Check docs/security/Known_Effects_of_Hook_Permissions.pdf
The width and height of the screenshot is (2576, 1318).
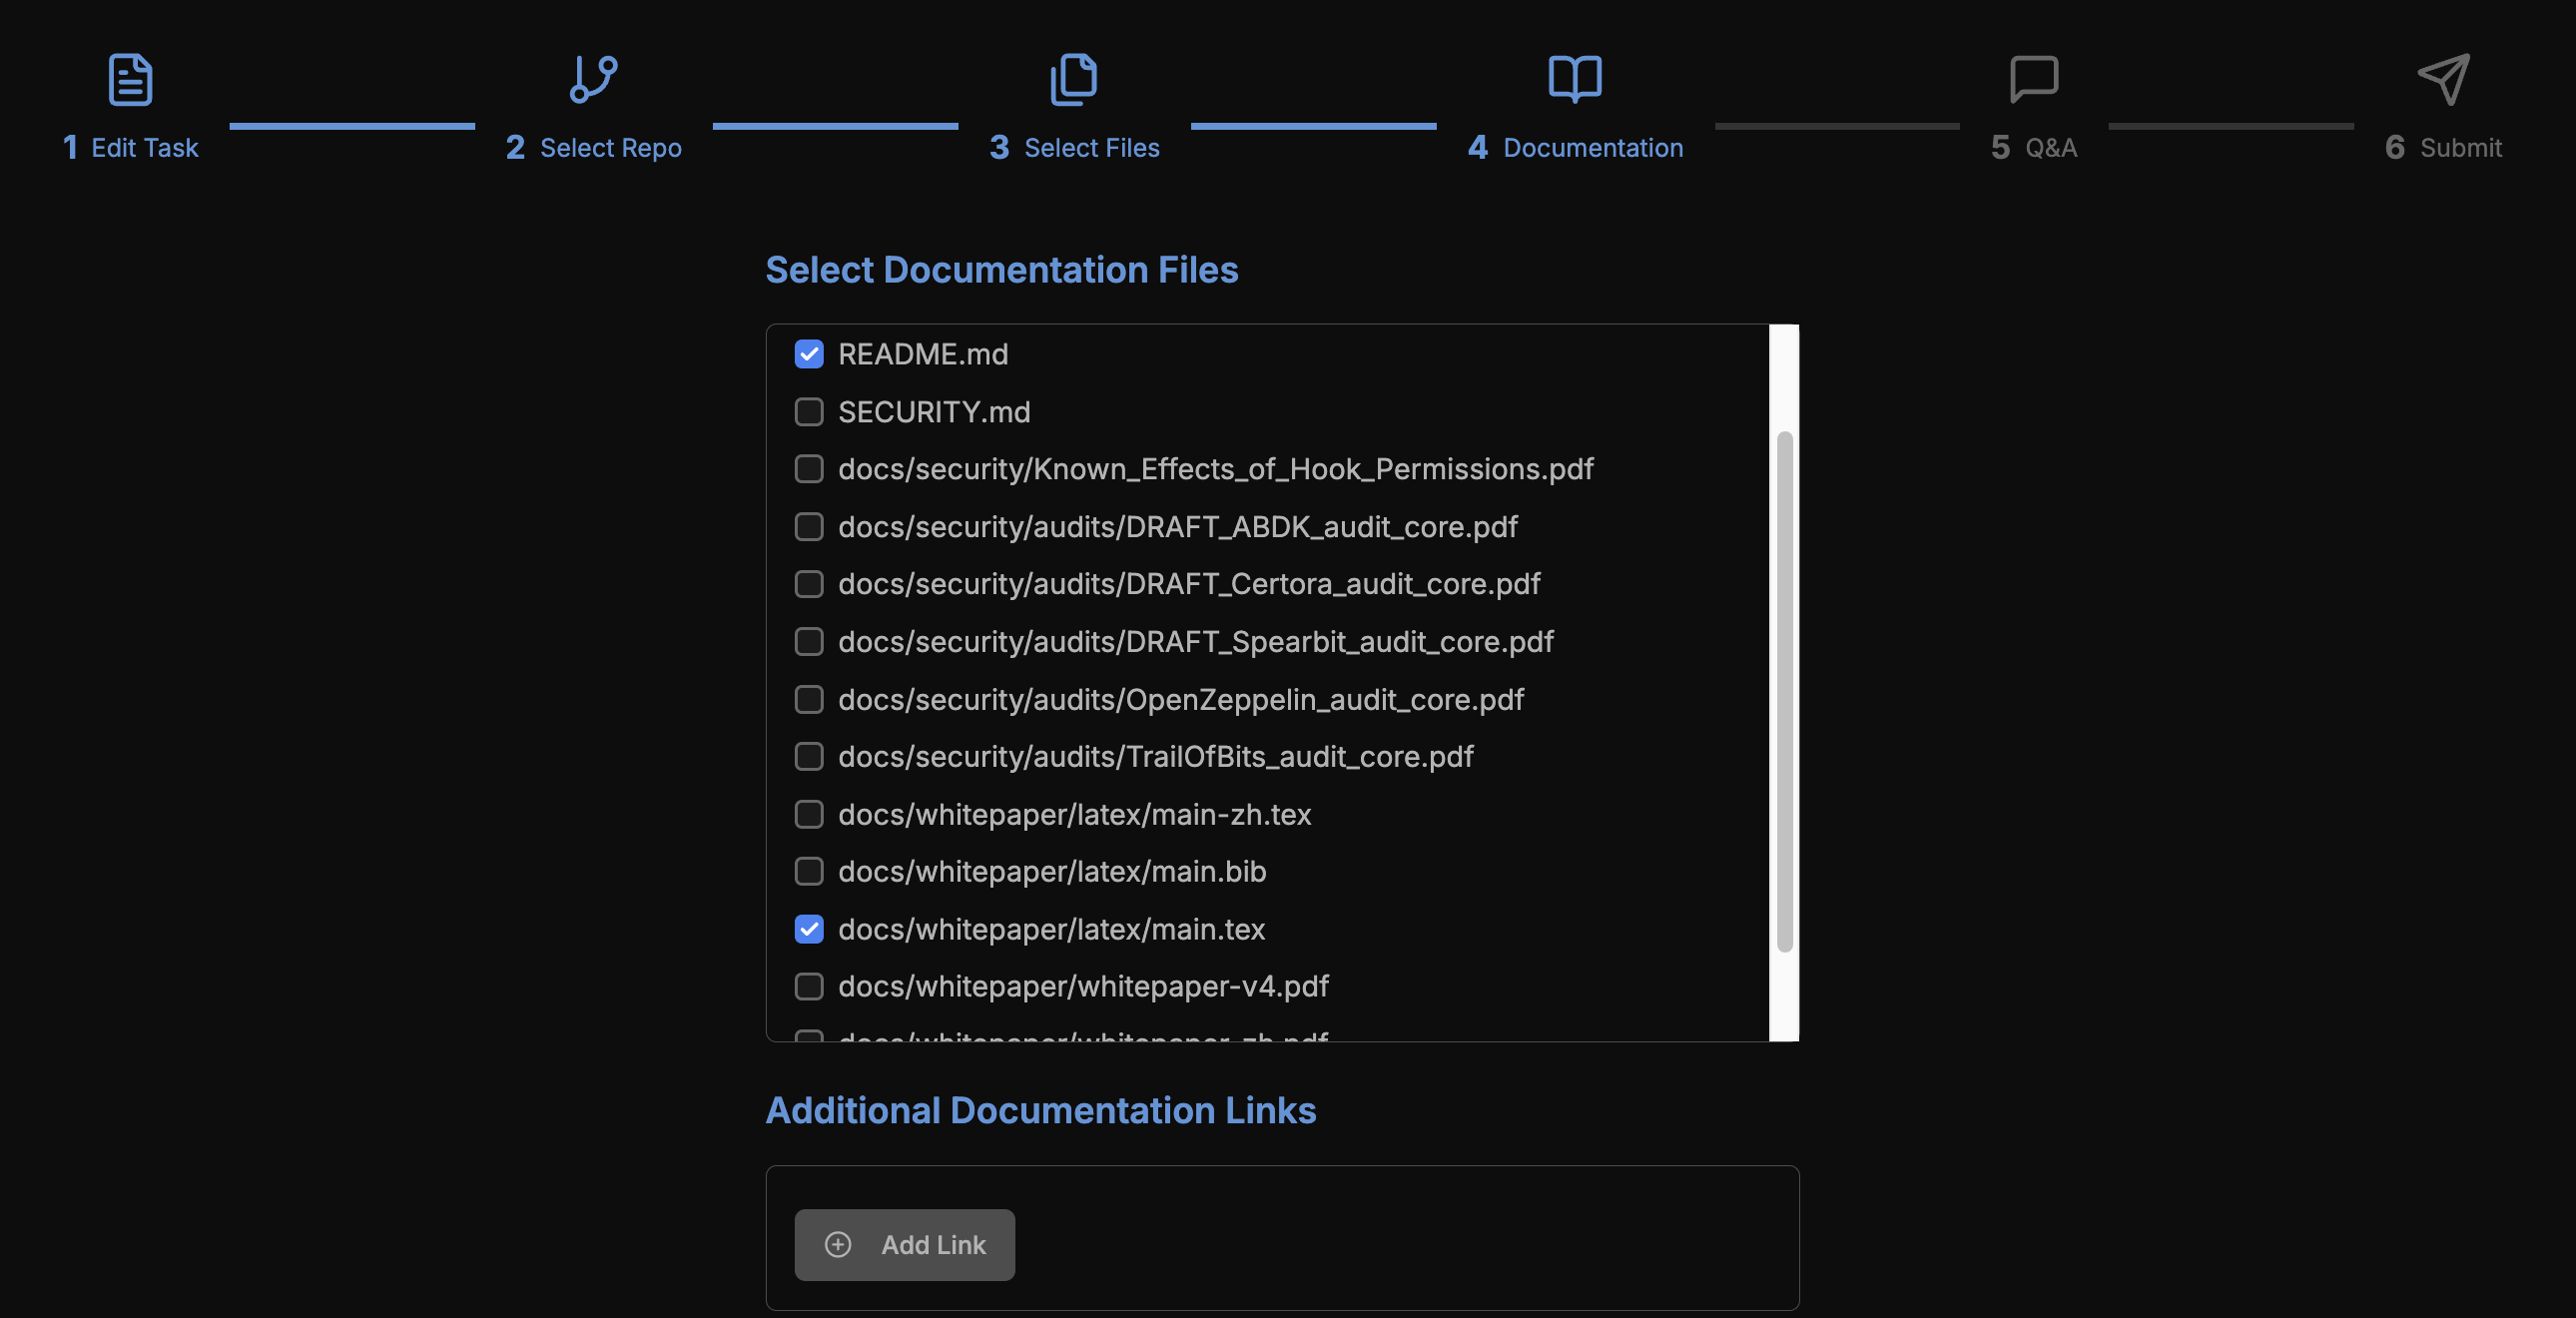808,469
